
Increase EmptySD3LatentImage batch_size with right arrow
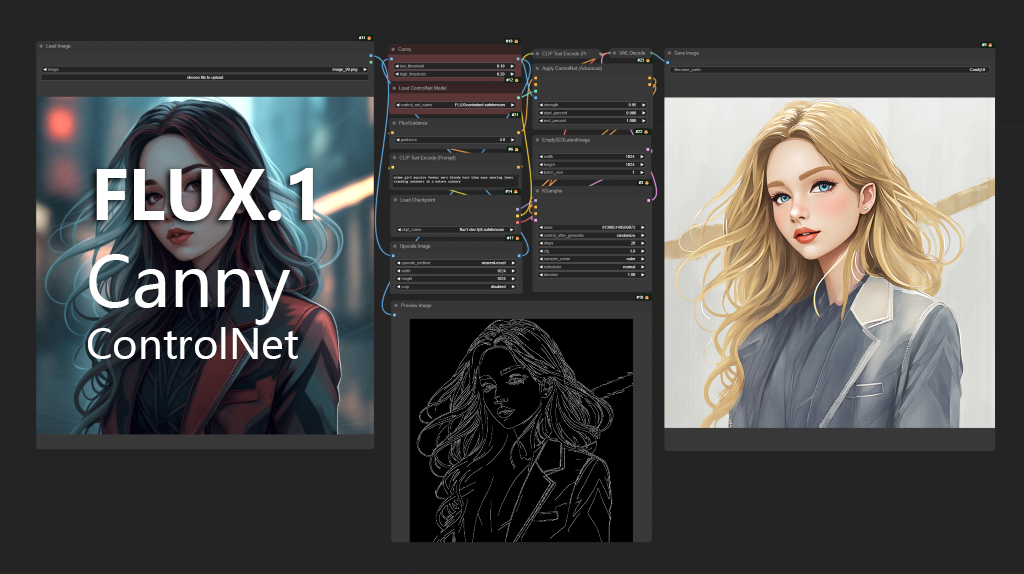tap(642, 172)
